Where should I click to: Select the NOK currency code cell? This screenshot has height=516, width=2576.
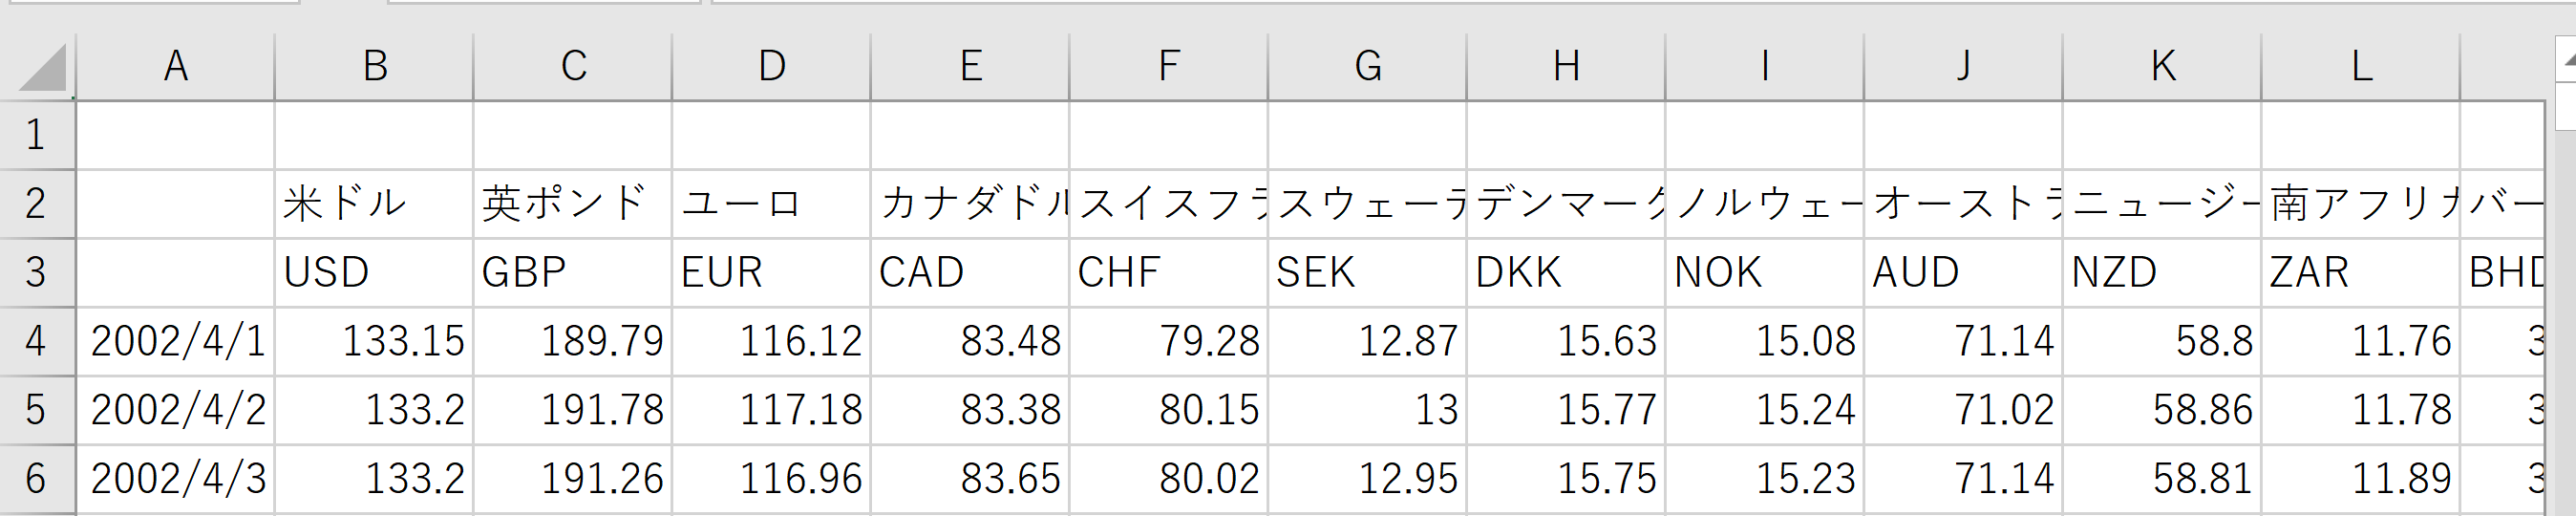pos(1764,272)
